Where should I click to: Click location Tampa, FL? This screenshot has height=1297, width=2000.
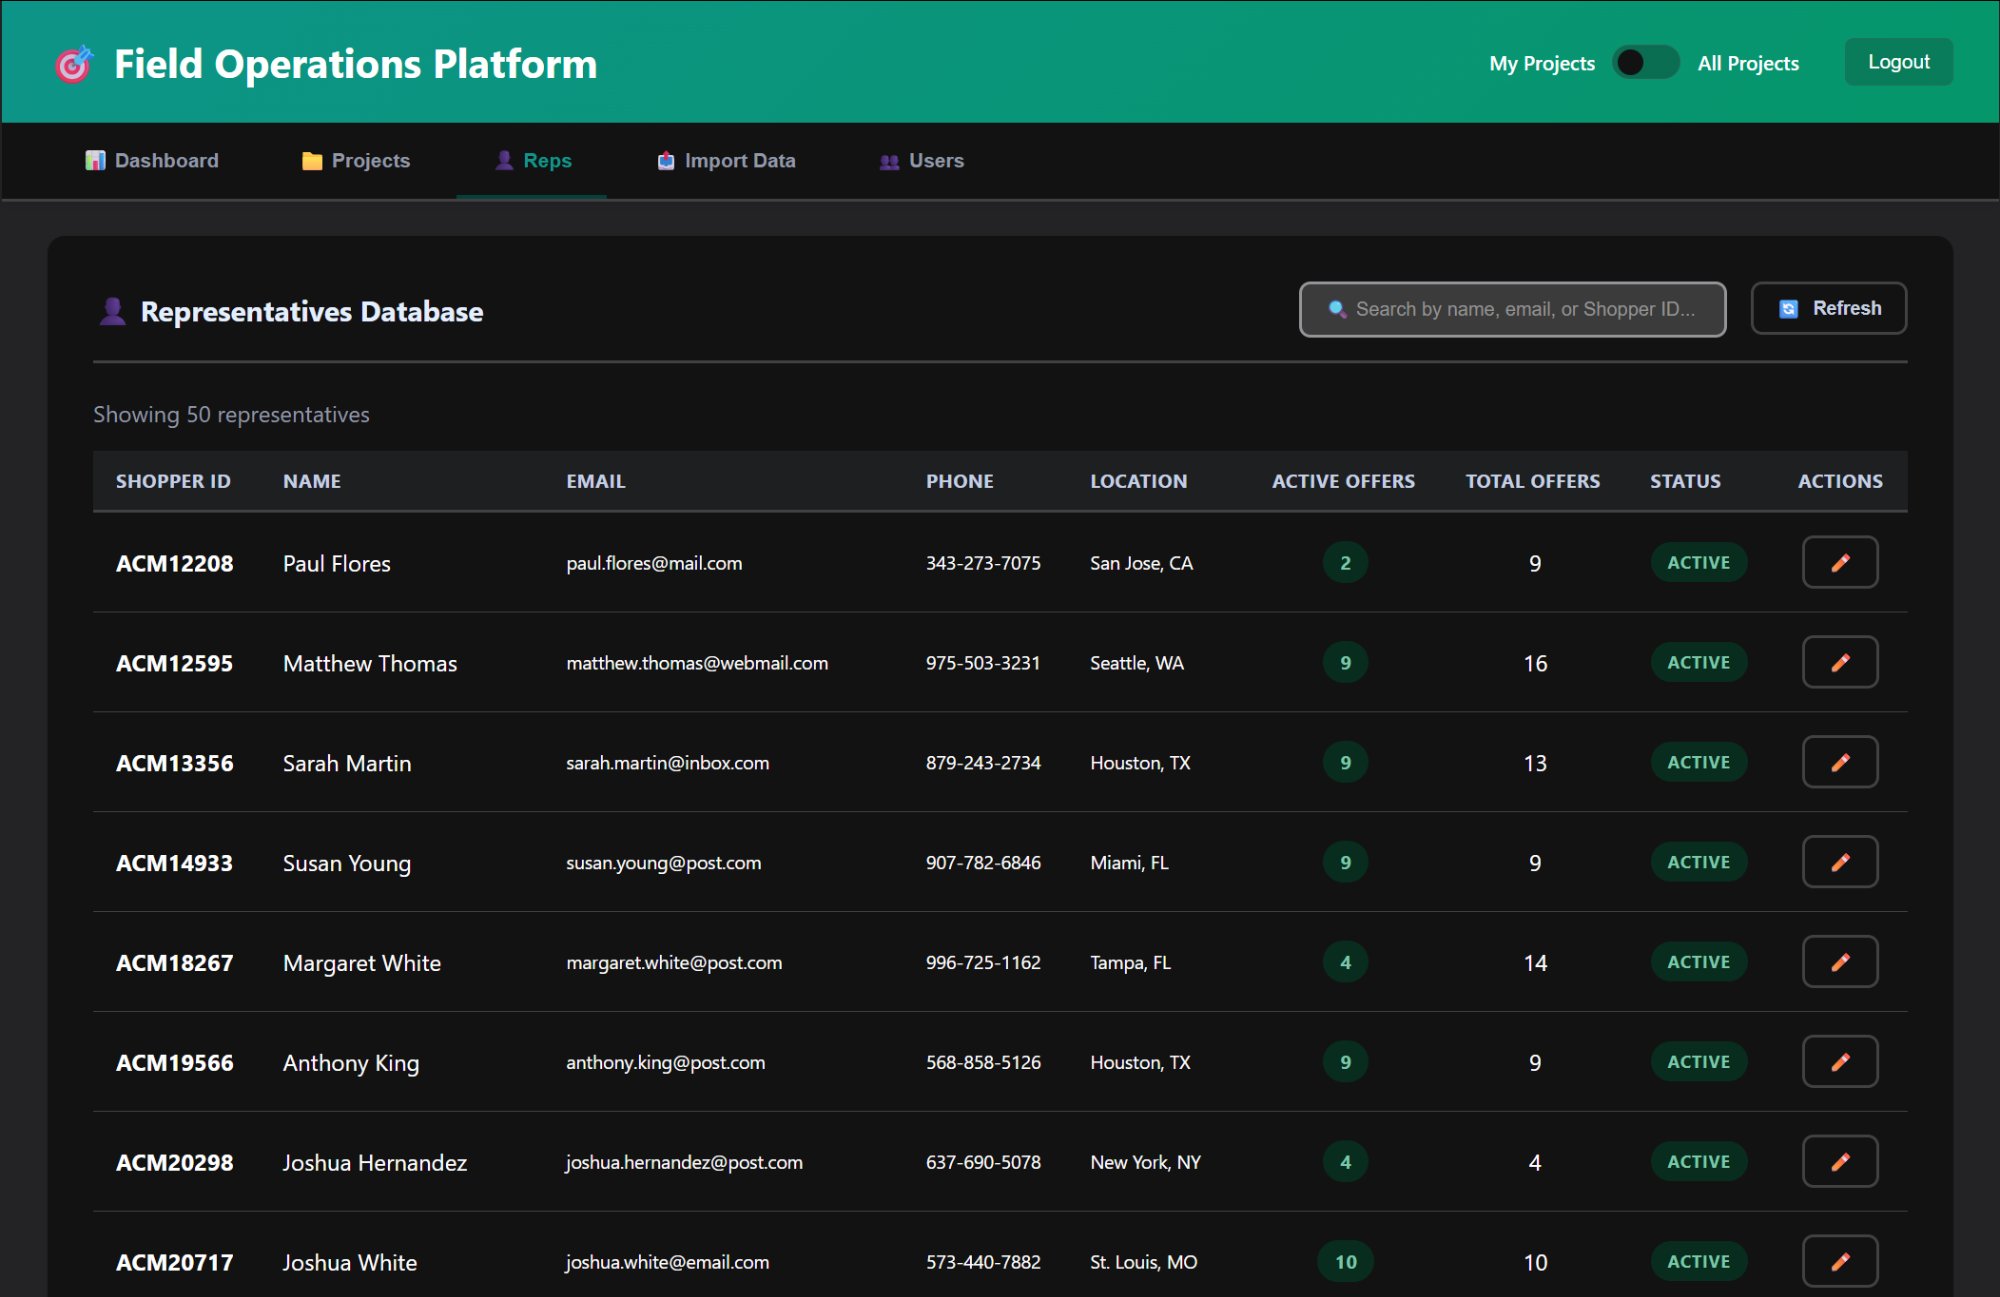click(x=1130, y=963)
